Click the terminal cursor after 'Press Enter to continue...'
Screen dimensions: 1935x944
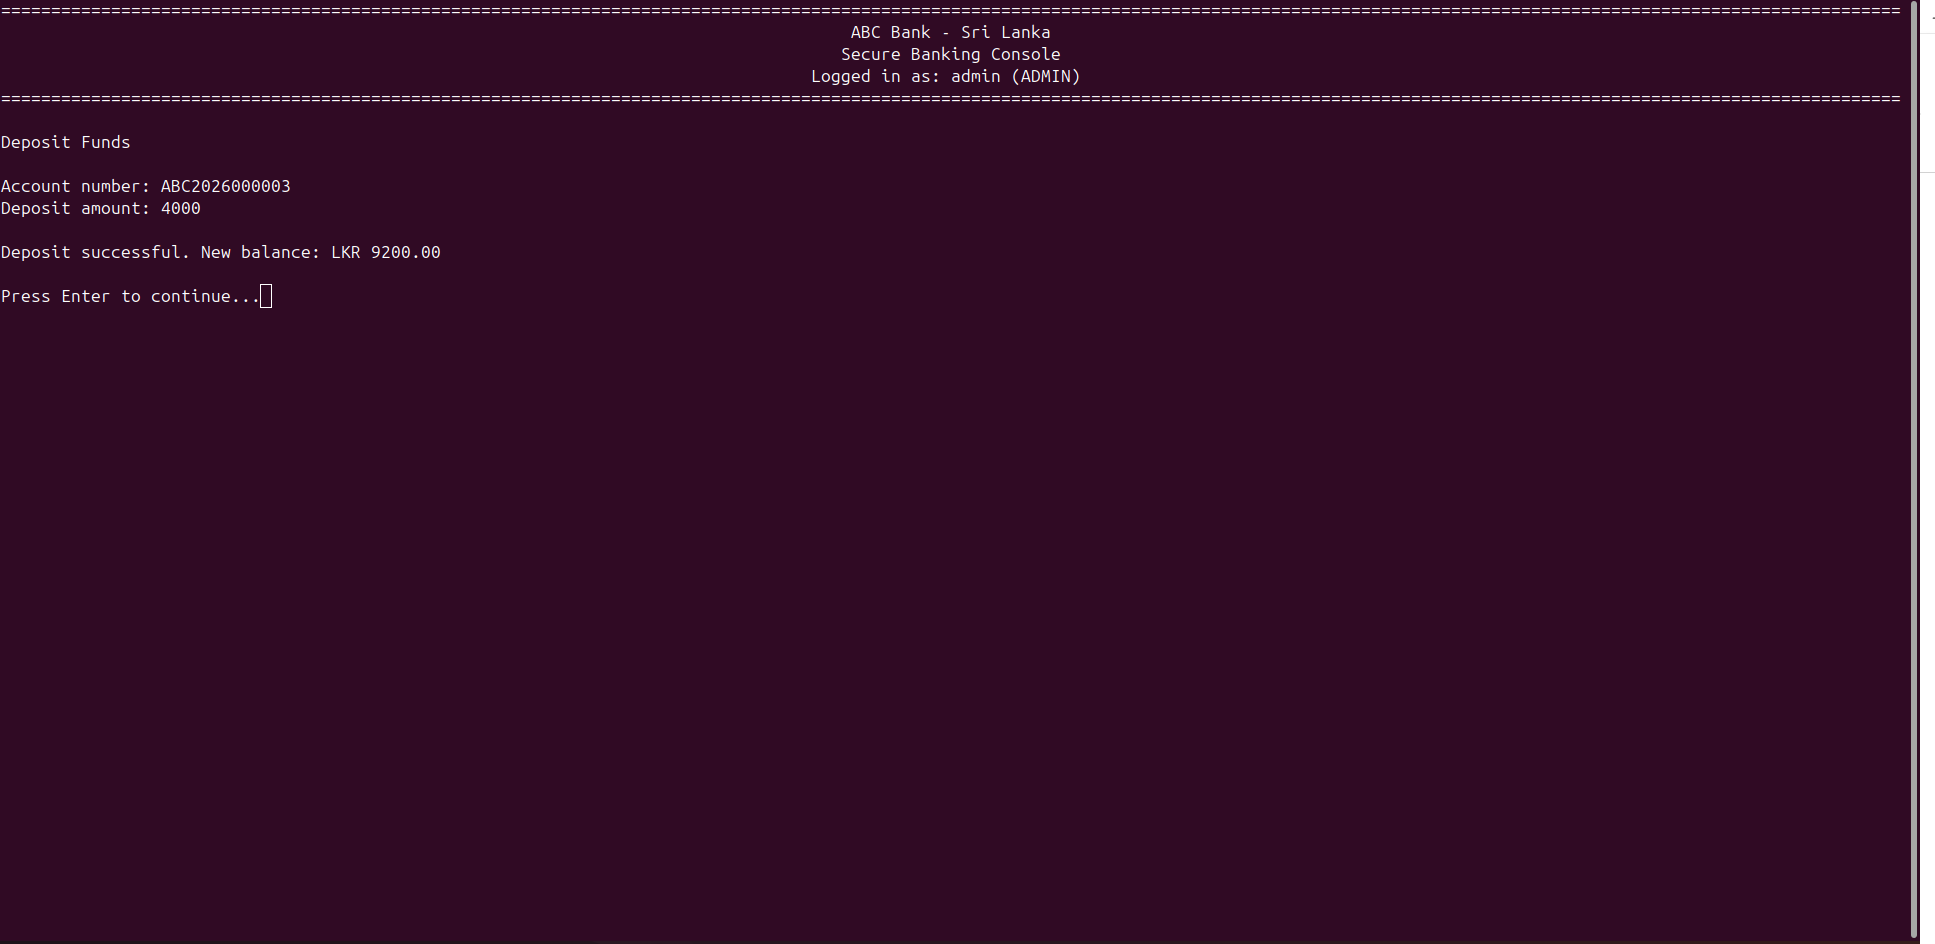pos(266,296)
